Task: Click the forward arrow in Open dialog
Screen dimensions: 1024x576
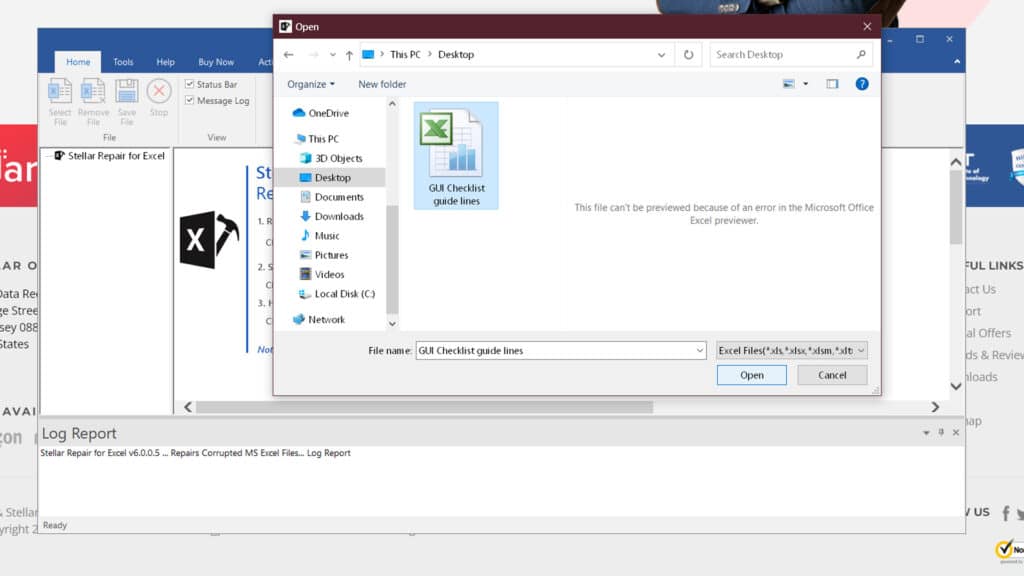Action: (x=313, y=55)
